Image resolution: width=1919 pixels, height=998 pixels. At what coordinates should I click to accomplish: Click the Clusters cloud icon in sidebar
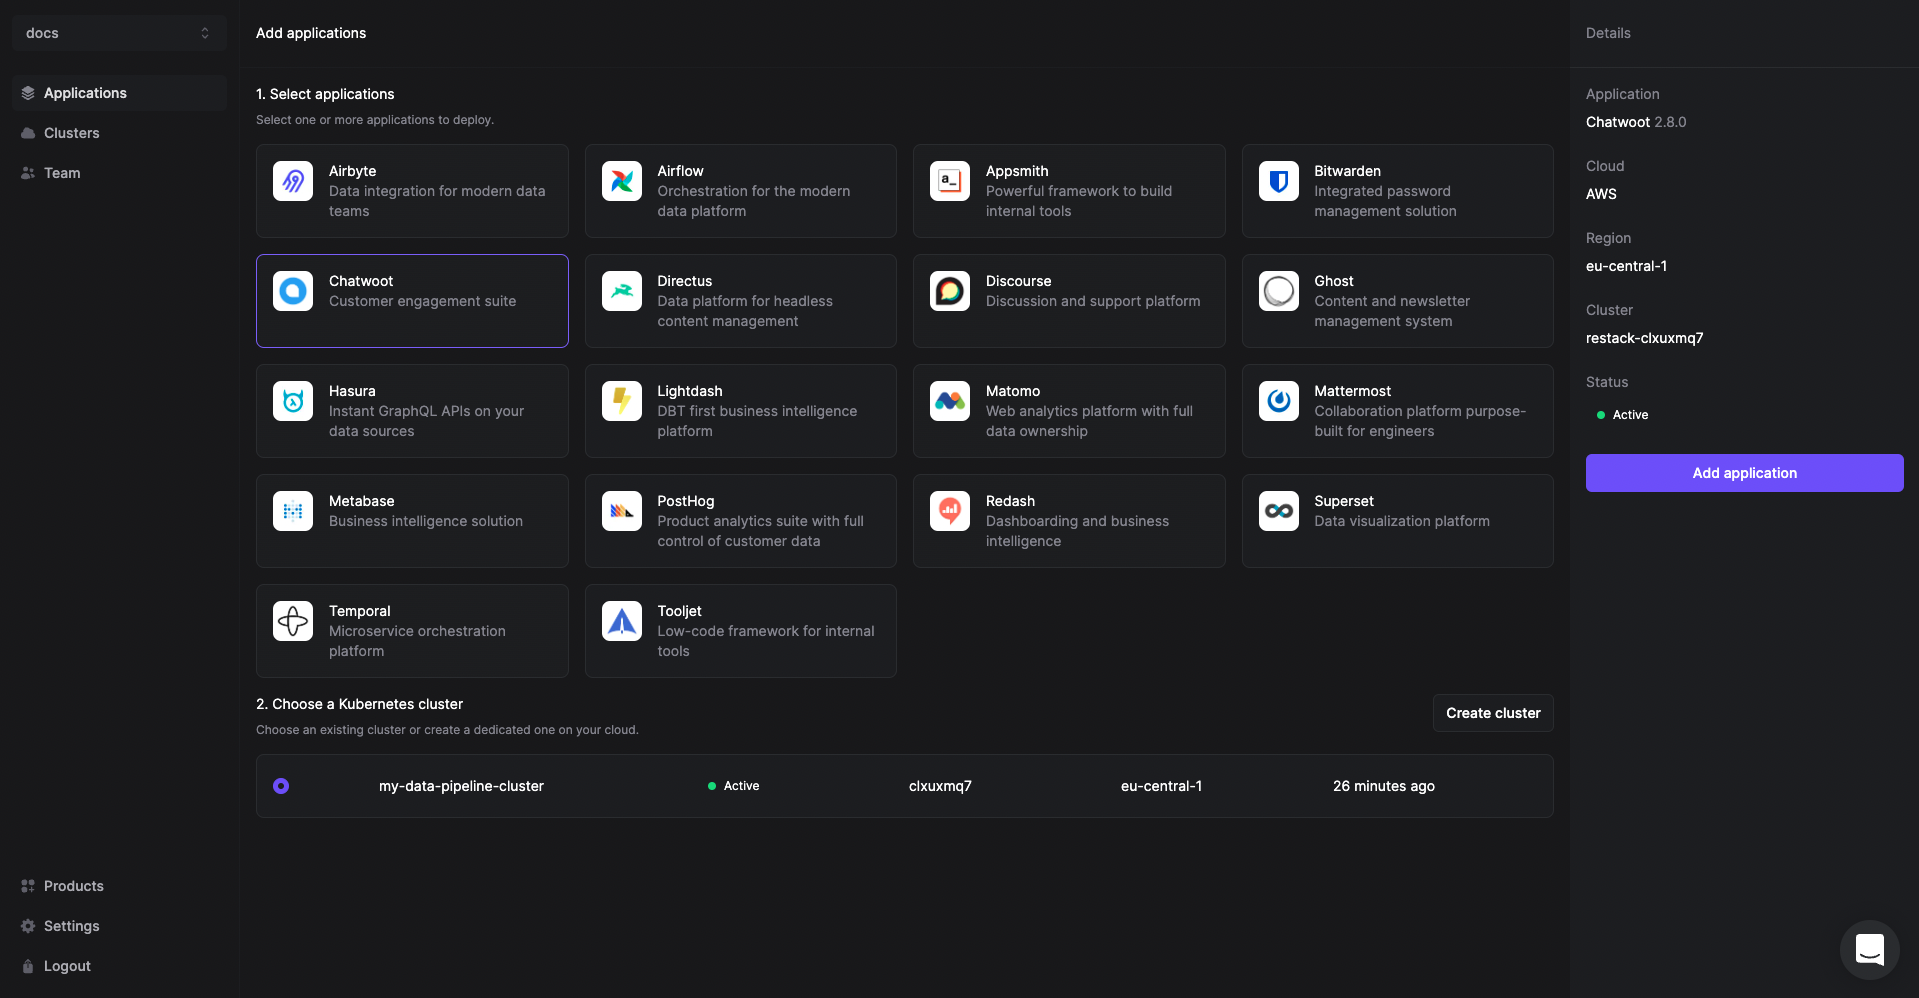click(x=28, y=133)
